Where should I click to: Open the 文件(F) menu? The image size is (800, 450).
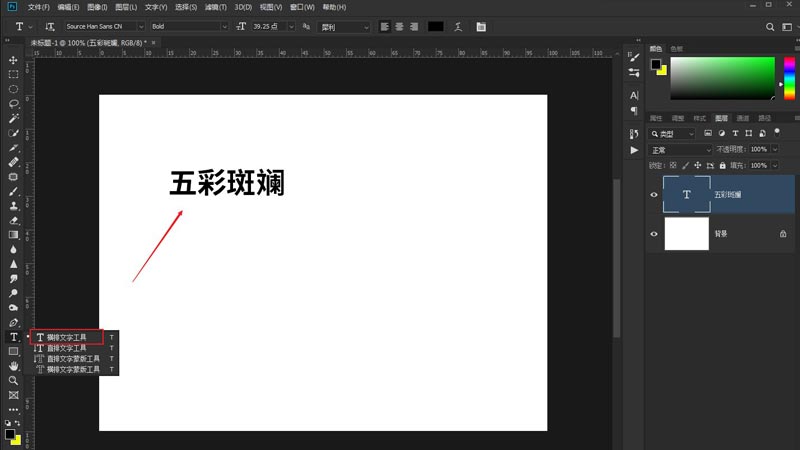click(39, 7)
